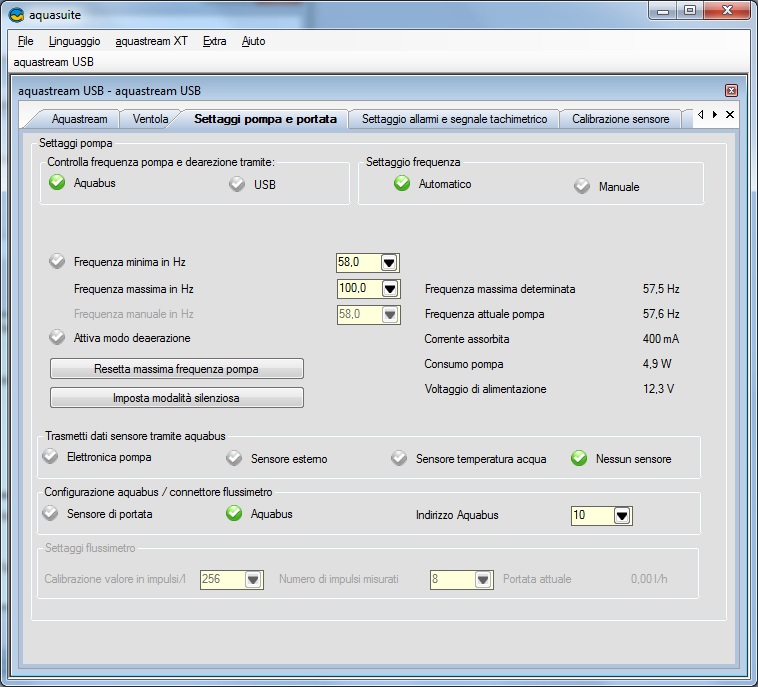Select the Aquabus pump control option
The height and width of the screenshot is (687, 758).
click(58, 183)
